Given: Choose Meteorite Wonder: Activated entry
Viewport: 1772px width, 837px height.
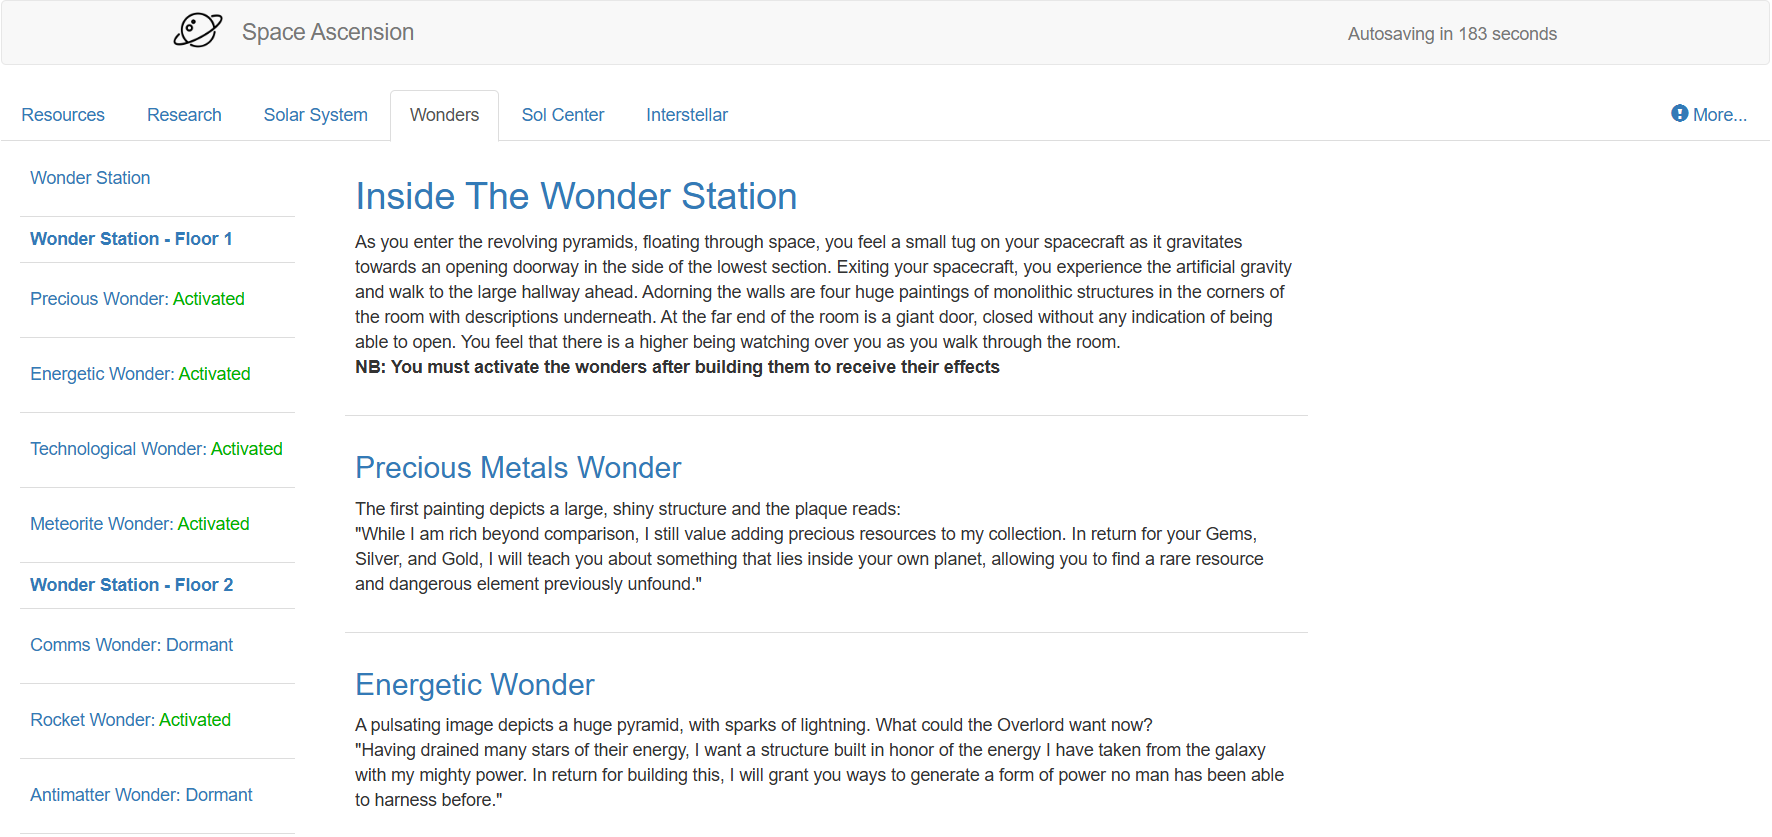Looking at the screenshot, I should pyautogui.click(x=140, y=524).
